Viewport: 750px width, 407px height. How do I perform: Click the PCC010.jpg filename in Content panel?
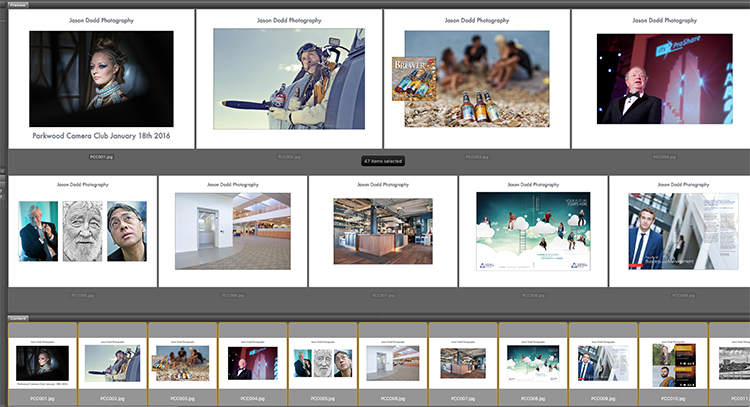click(673, 398)
